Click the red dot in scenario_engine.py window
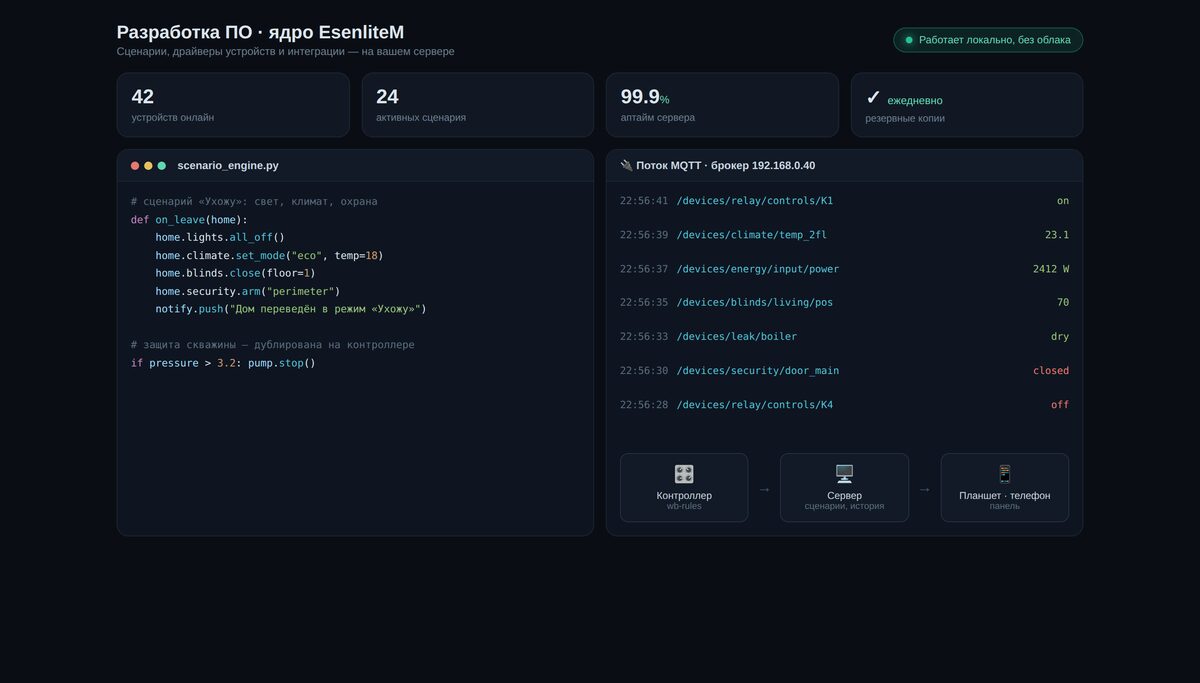Screen dimensions: 1200x683 coord(135,166)
